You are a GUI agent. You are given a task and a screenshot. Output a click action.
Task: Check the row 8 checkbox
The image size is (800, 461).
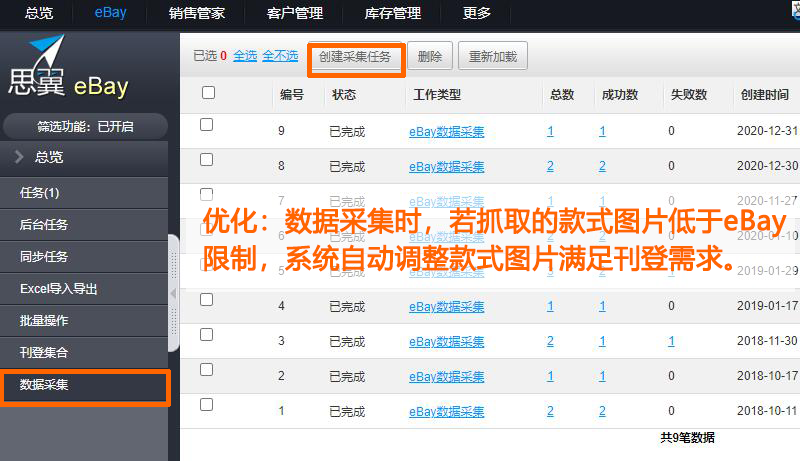206,160
